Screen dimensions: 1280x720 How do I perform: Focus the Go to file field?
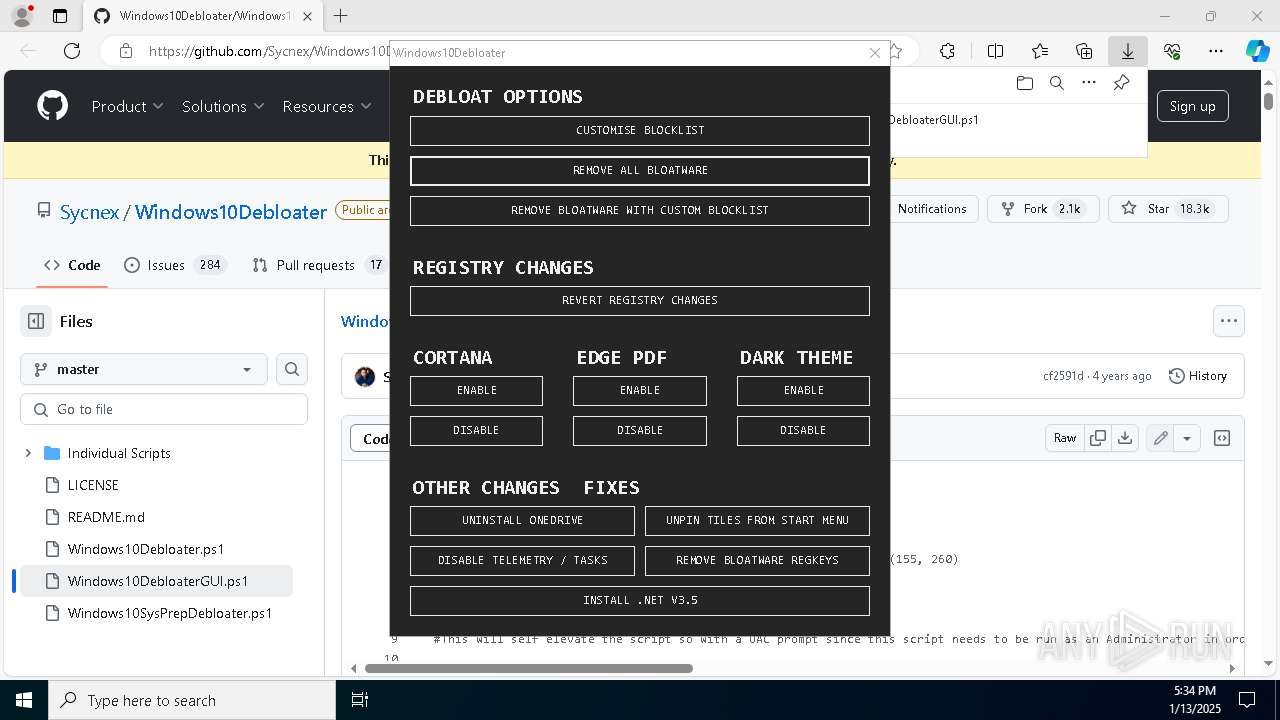tap(164, 409)
